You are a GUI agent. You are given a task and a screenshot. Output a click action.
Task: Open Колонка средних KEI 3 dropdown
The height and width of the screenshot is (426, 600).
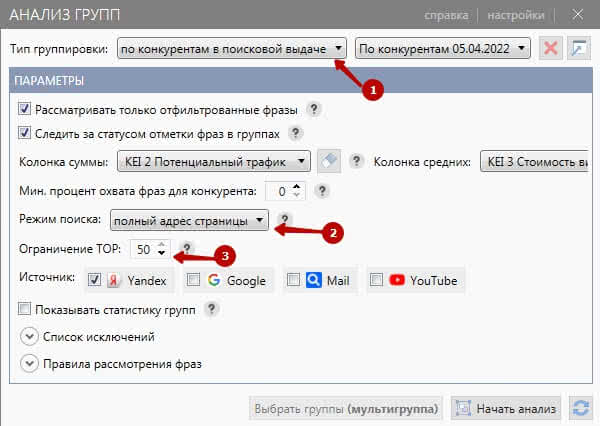click(x=534, y=162)
